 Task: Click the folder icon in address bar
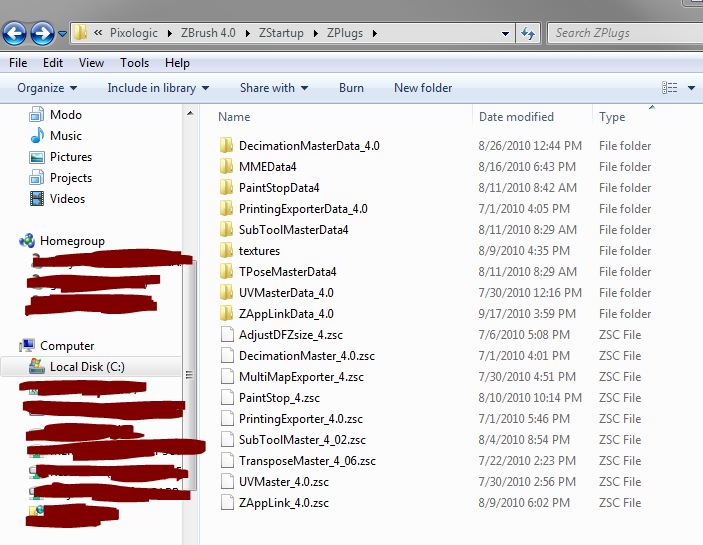81,33
